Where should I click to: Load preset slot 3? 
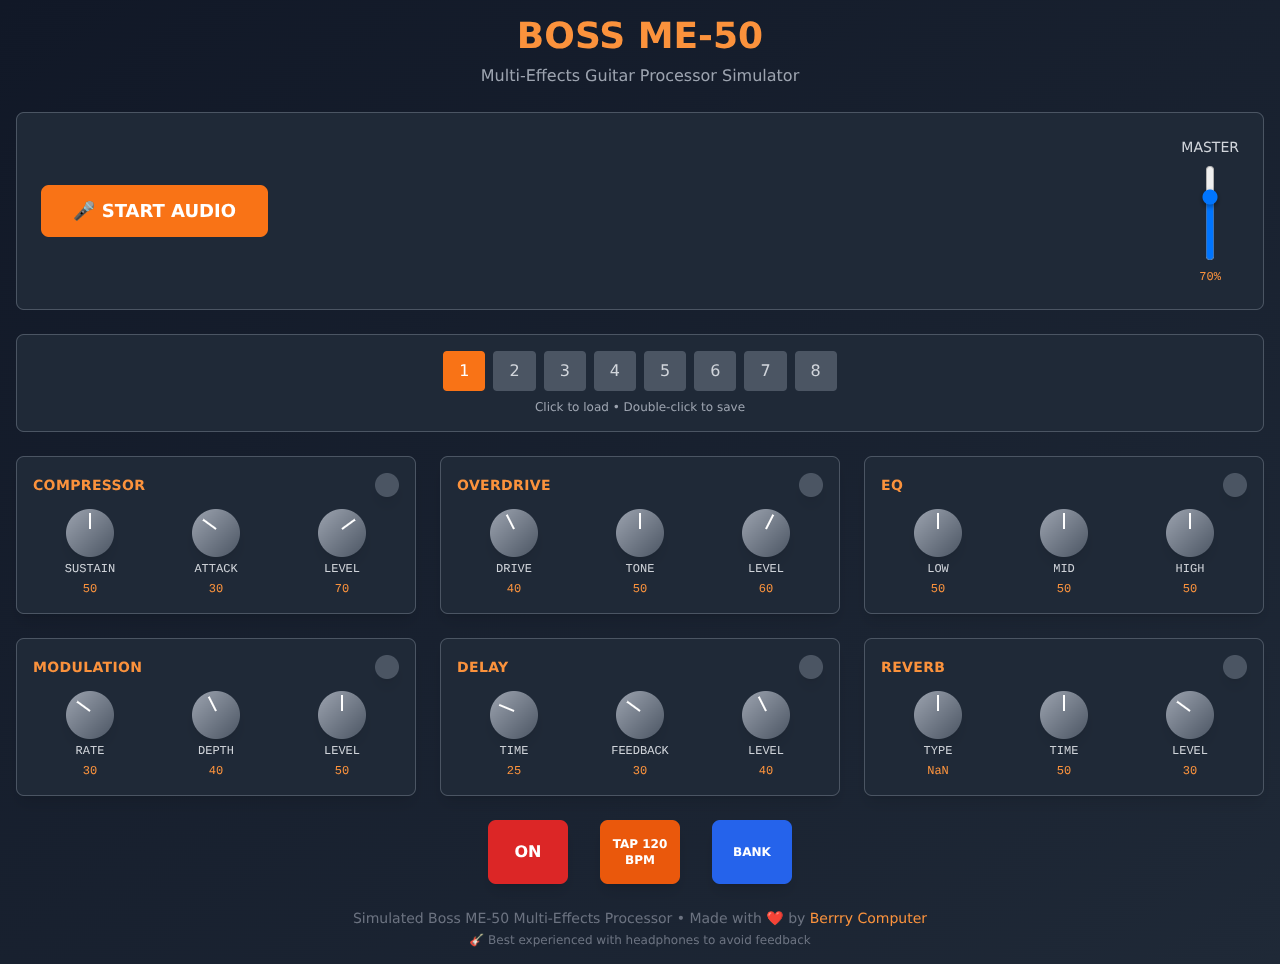click(564, 371)
